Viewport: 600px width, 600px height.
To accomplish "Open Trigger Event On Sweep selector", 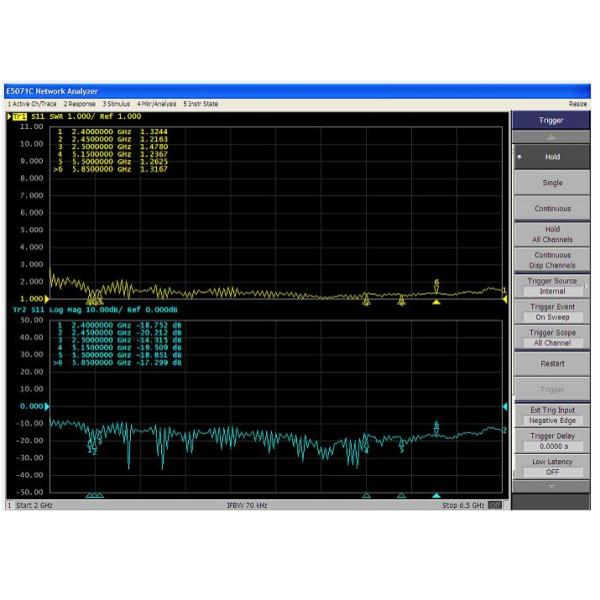I will click(552, 312).
